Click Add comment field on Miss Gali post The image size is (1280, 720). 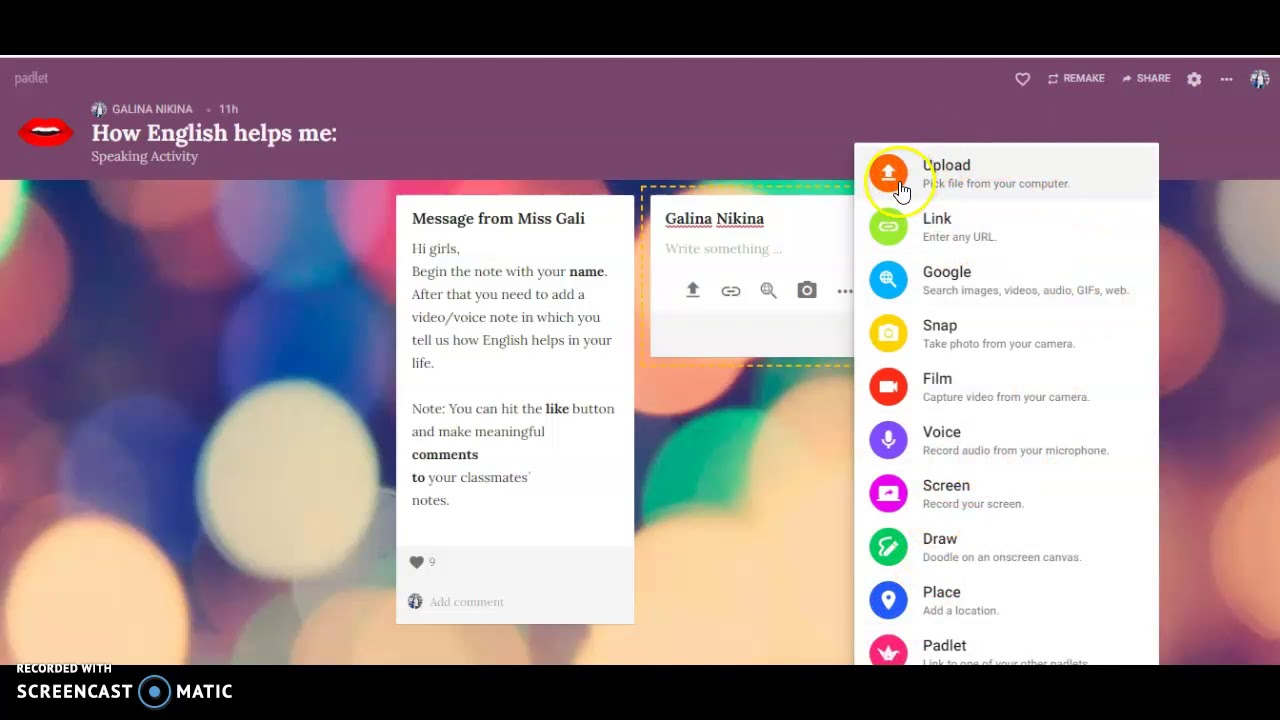[466, 602]
